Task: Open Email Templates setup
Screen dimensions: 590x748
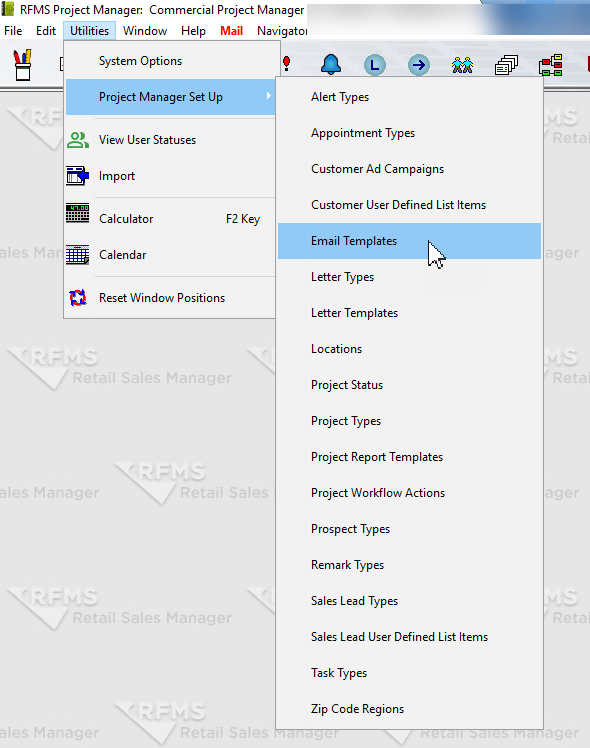Action: pyautogui.click(x=409, y=241)
